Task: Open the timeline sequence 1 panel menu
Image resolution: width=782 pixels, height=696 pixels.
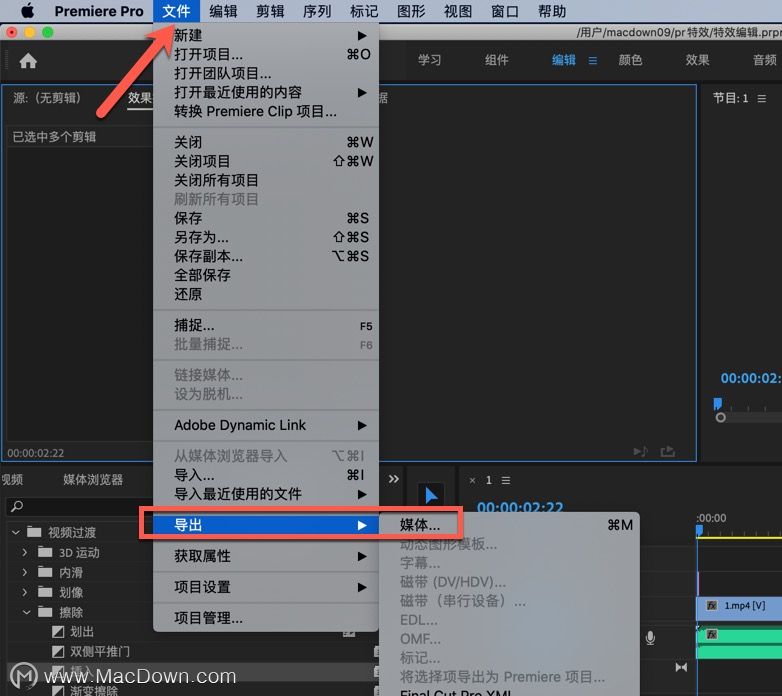Action: [506, 480]
